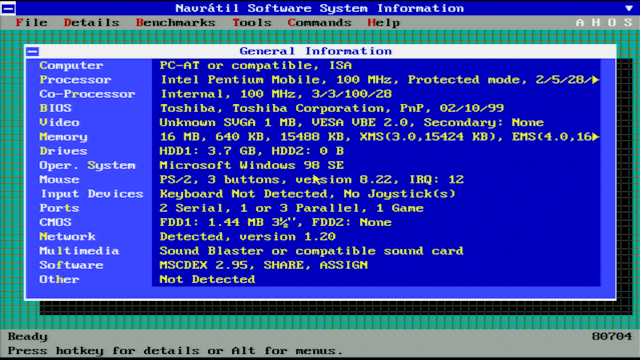
Task: Click the 'General Information' window title
Action: pyautogui.click(x=316, y=51)
